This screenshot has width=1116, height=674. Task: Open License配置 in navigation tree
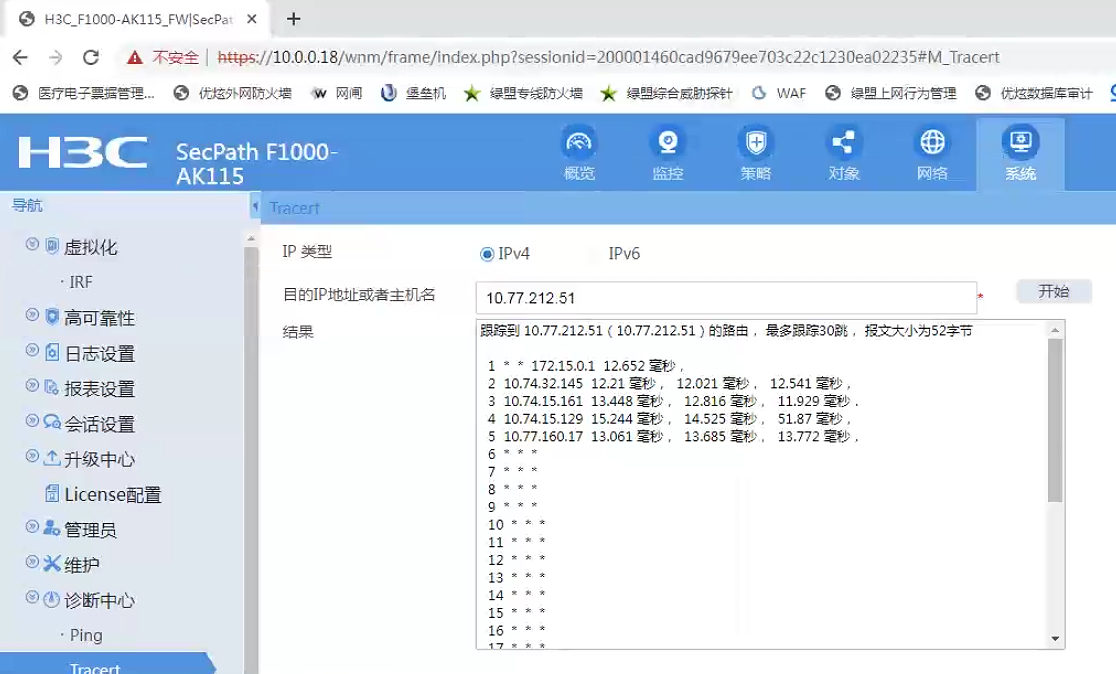(112, 494)
